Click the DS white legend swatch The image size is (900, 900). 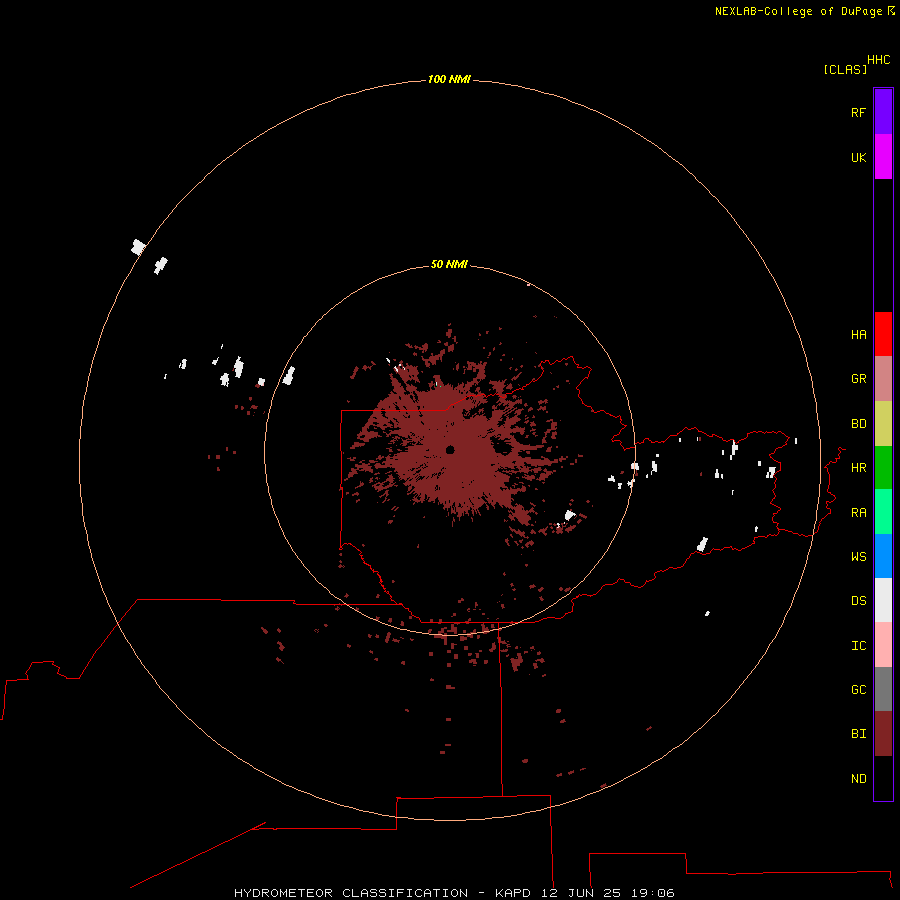[x=883, y=600]
